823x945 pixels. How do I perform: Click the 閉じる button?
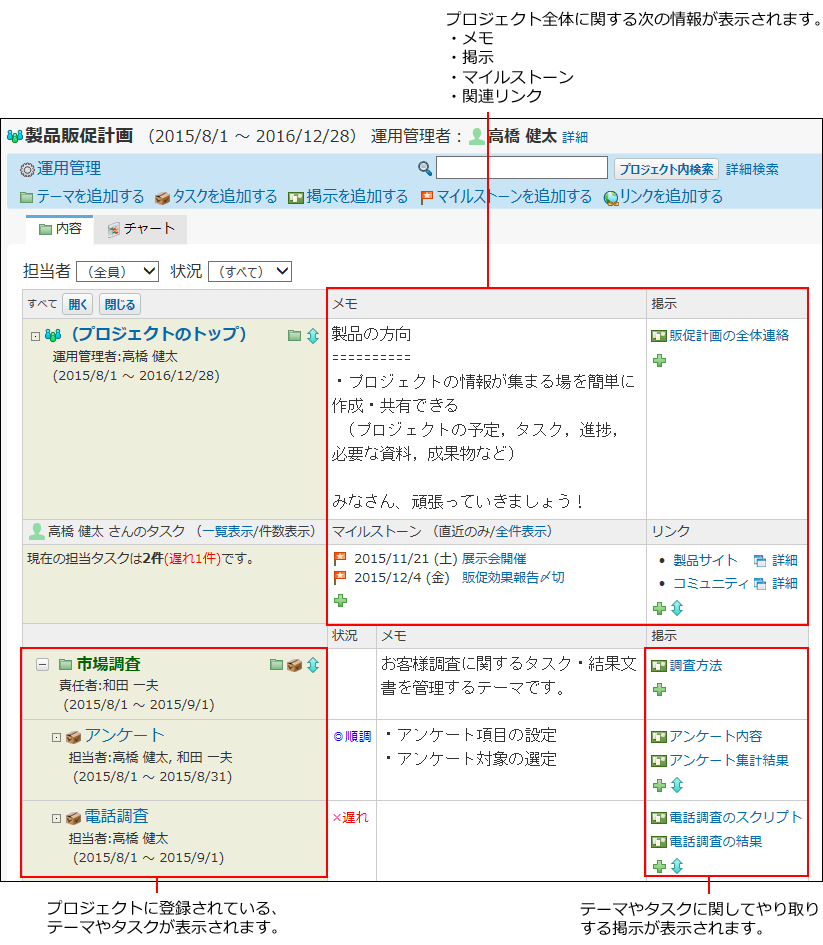[119, 304]
